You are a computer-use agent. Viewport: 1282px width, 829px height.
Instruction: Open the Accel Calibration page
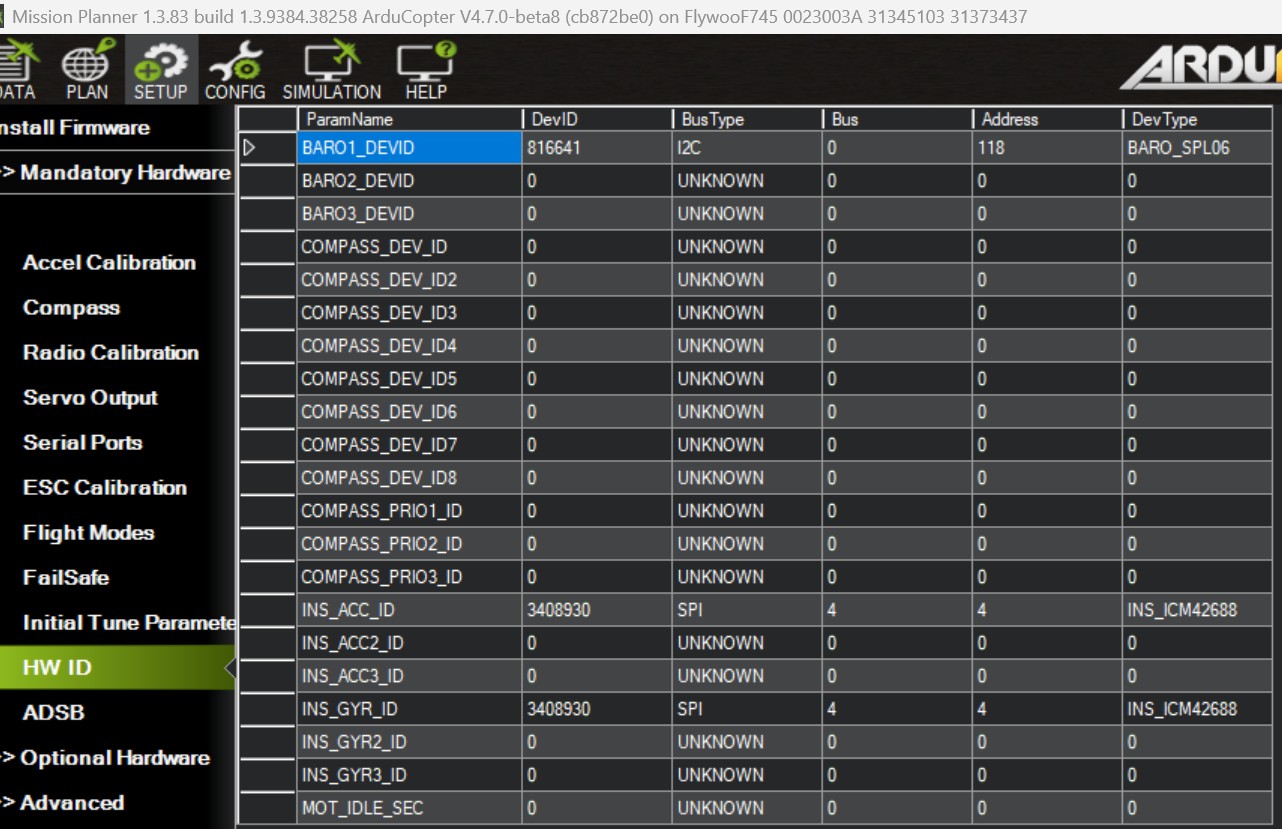109,263
